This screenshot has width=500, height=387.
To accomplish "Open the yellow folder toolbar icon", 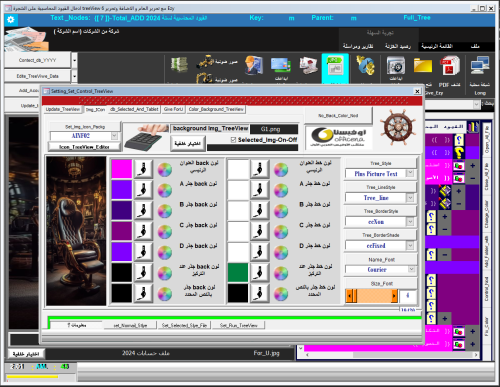I will tap(423, 65).
